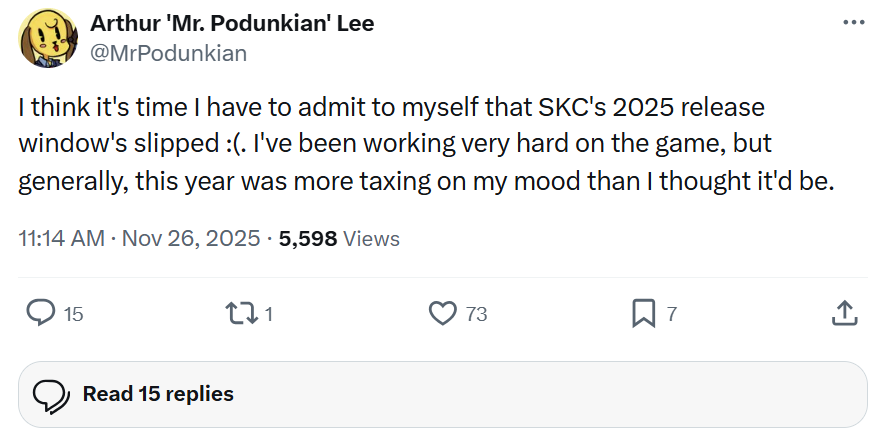Screen dimensions: 880x434
Task: Click the display name Arthur 'Mr. Podunkian' Lee
Action: coord(232,23)
